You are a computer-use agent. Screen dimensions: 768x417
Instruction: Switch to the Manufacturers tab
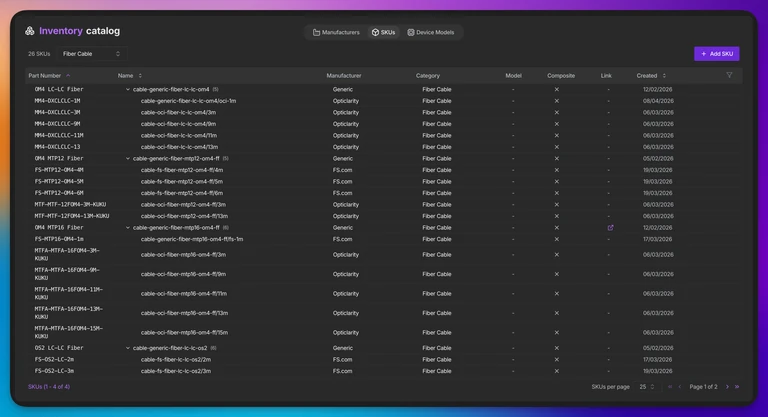[x=336, y=32]
